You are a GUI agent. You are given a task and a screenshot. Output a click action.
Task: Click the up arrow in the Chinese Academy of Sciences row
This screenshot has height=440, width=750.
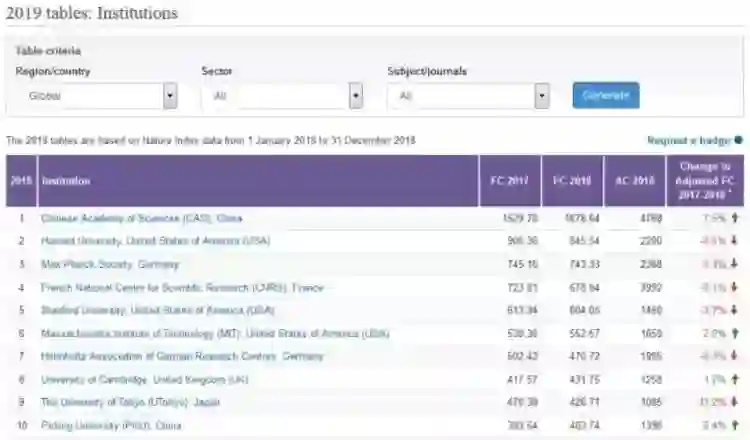pos(735,218)
